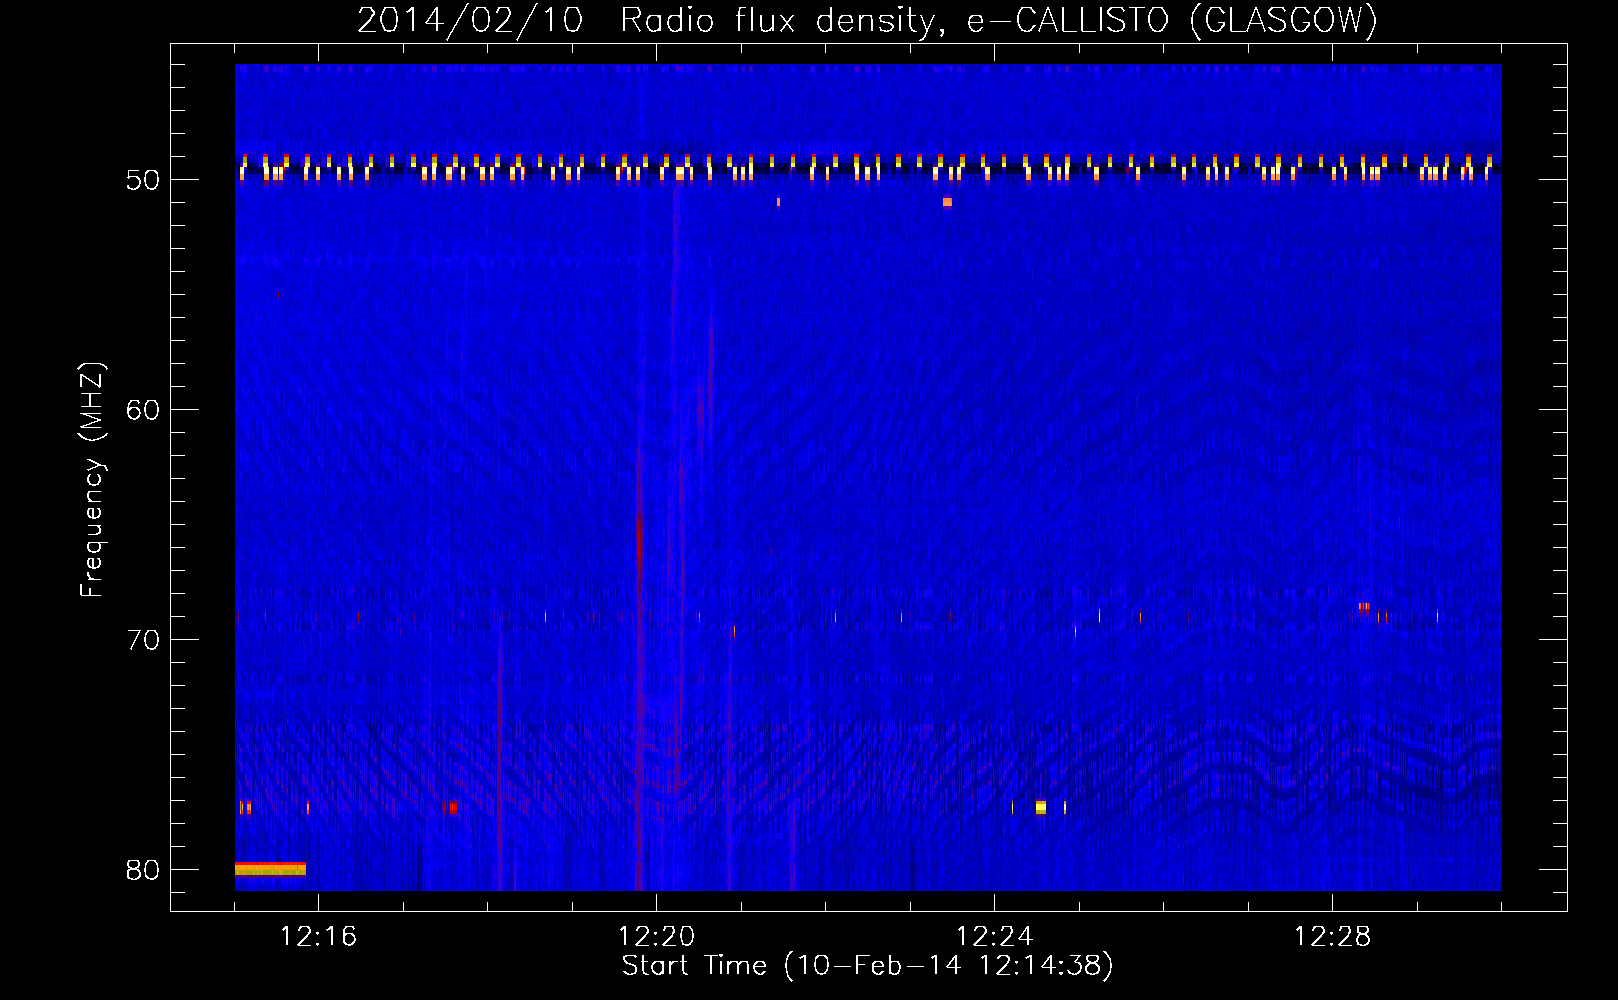Viewport: 1618px width, 1000px height.
Task: Click the 'Start Time (10-Feb-14 12:14:38)' axis label
Action: pyautogui.click(x=867, y=966)
